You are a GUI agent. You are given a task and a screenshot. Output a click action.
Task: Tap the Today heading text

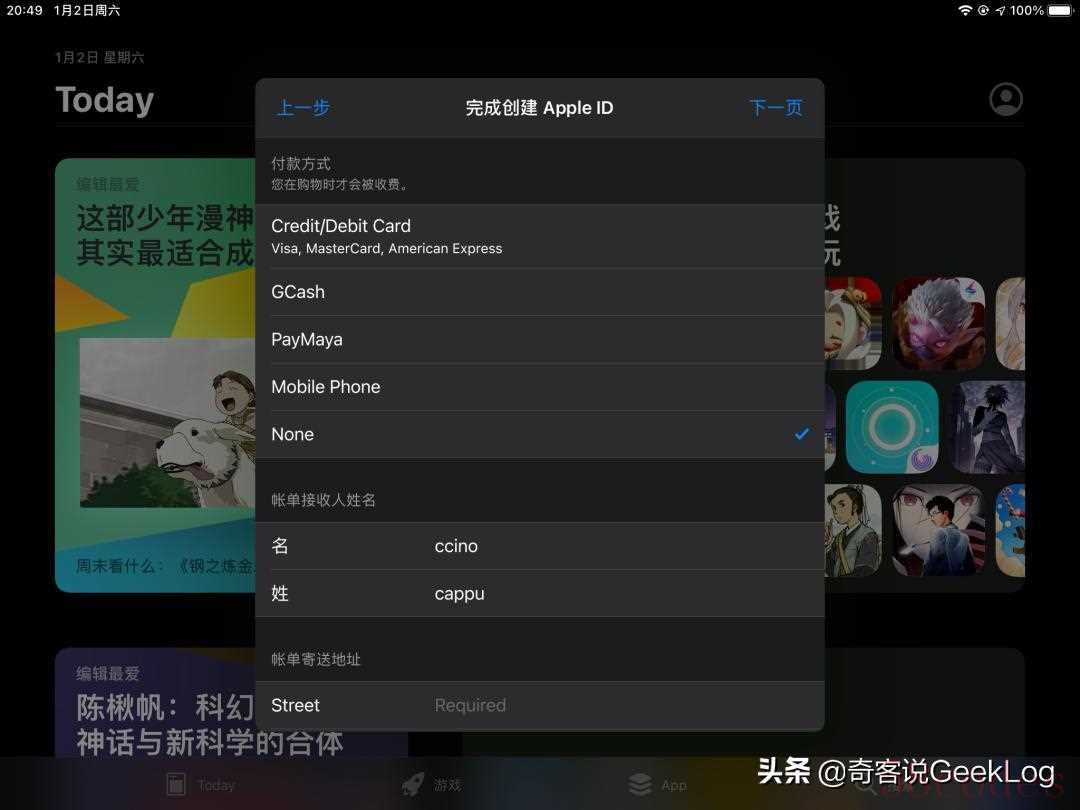point(105,101)
